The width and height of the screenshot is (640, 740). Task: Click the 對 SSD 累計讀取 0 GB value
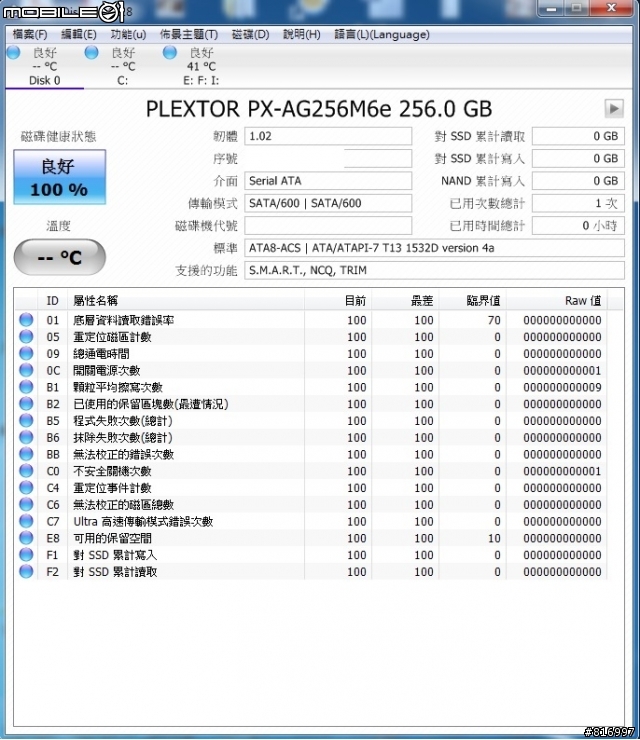578,136
